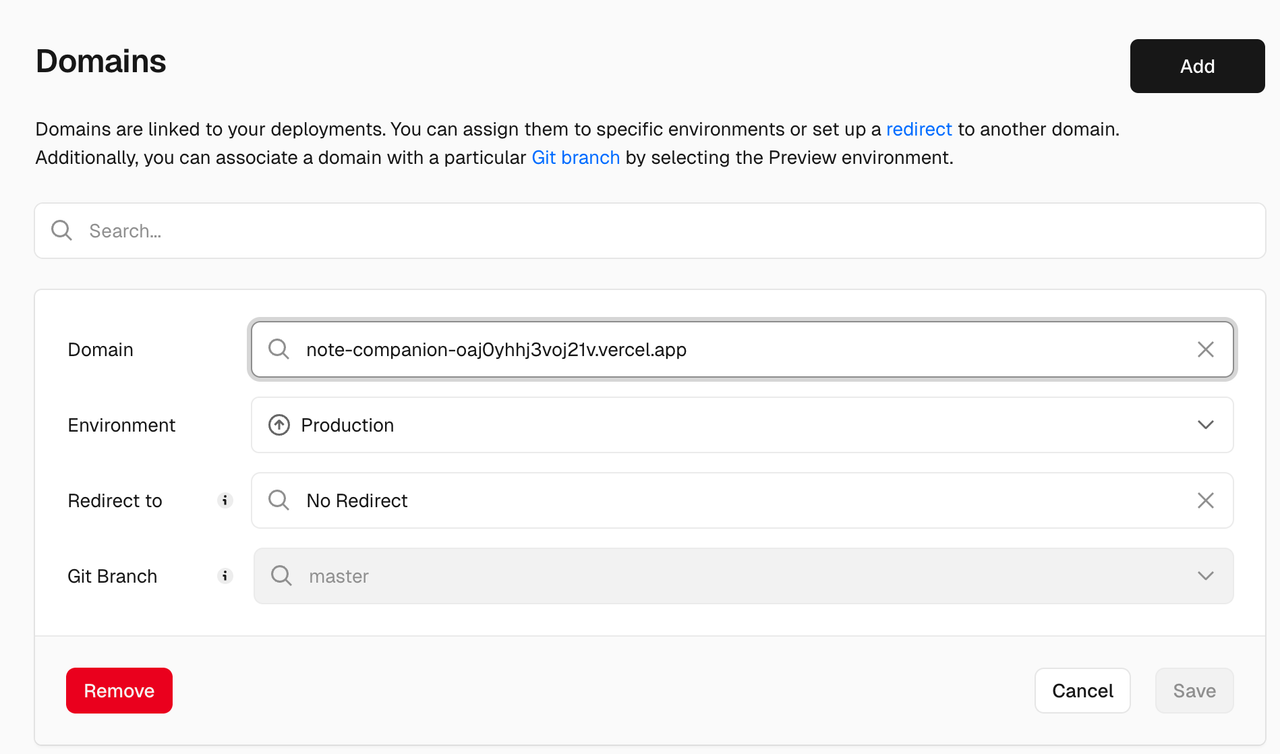Image resolution: width=1280 pixels, height=754 pixels.
Task: Click the Production environment arrow icon
Action: (x=279, y=425)
